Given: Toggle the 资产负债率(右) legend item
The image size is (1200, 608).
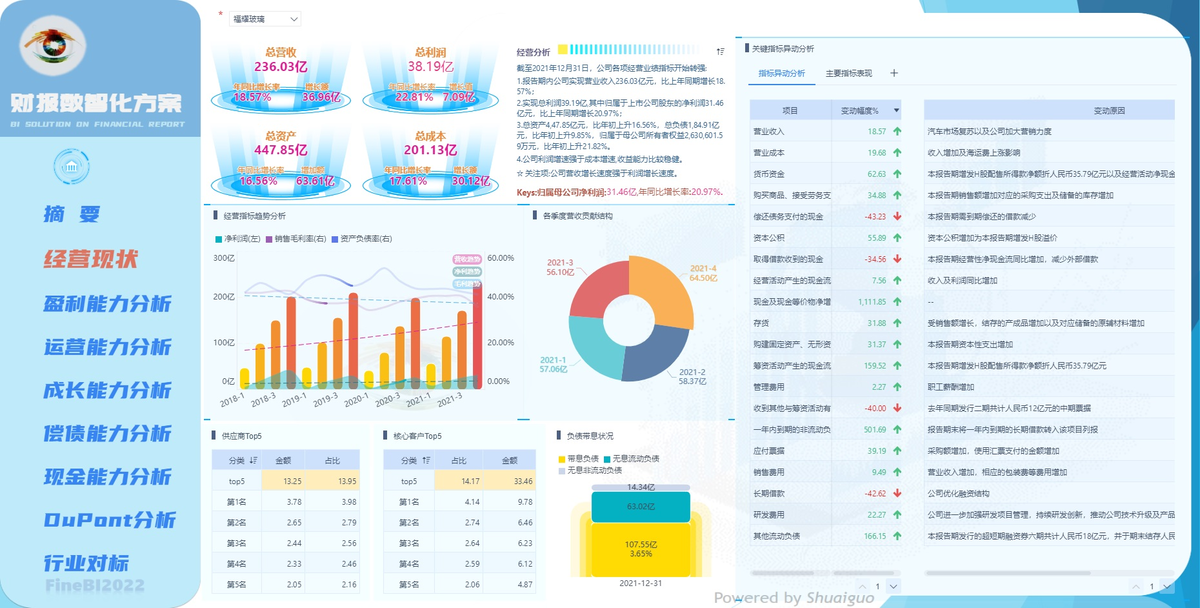Looking at the screenshot, I should (362, 239).
